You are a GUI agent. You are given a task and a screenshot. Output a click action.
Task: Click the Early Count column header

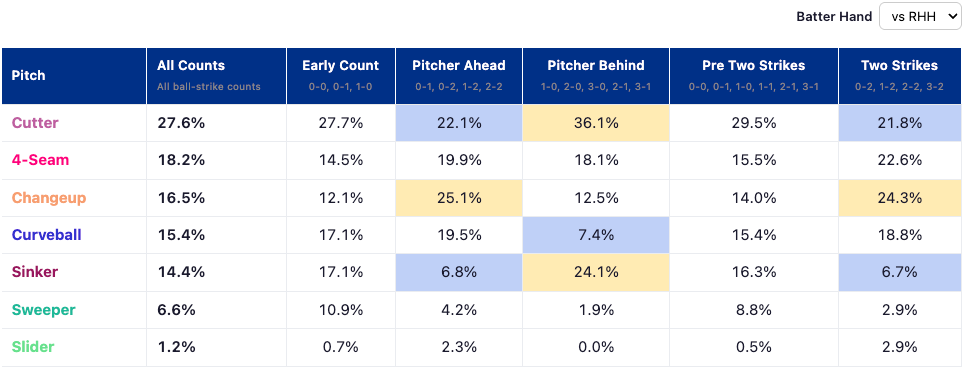tap(341, 76)
